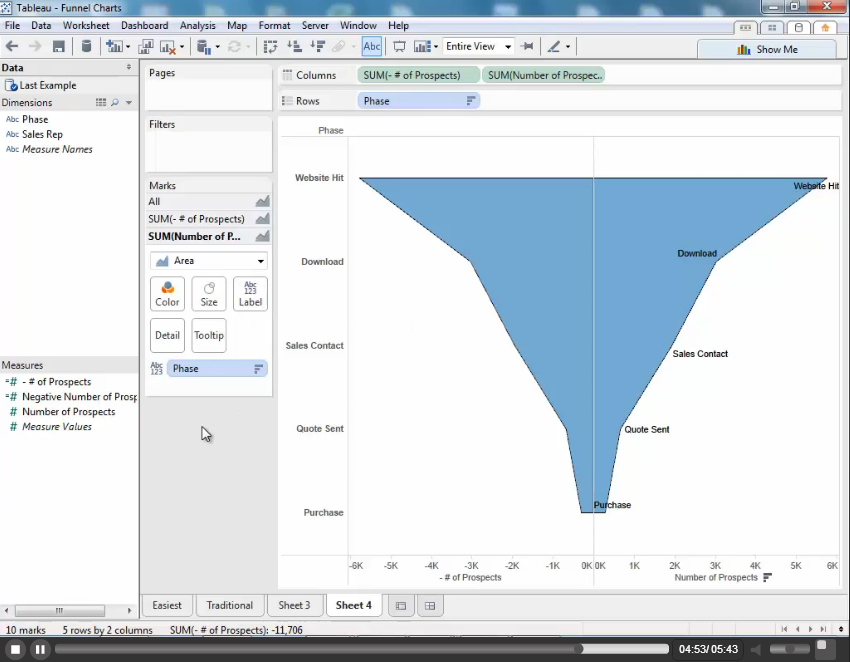This screenshot has height=662, width=850.
Task: Toggle mark labels with the Abc button
Action: pos(372,47)
